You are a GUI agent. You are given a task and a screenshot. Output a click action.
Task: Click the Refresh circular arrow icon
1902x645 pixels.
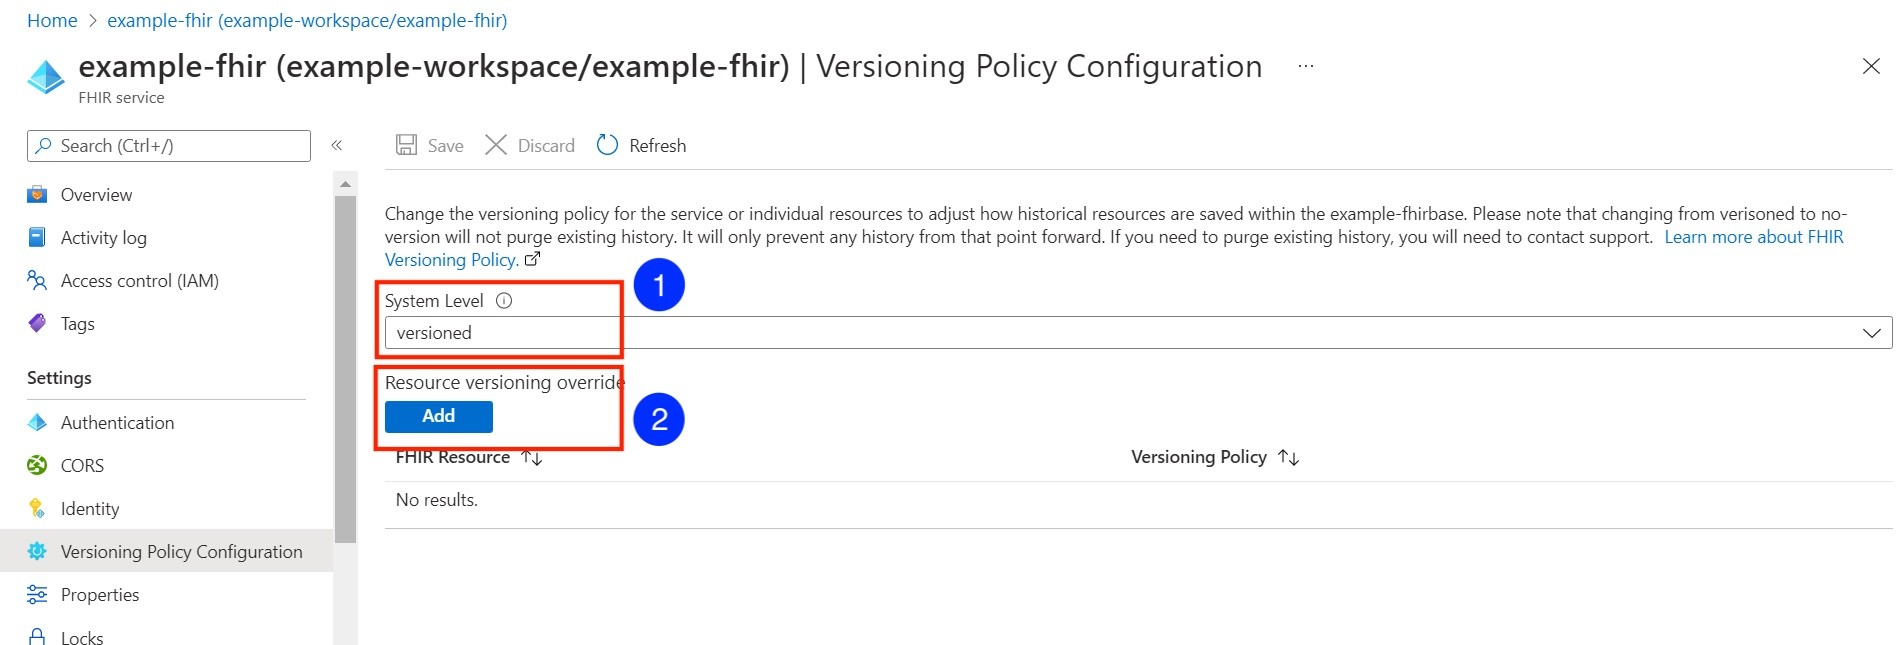(607, 145)
